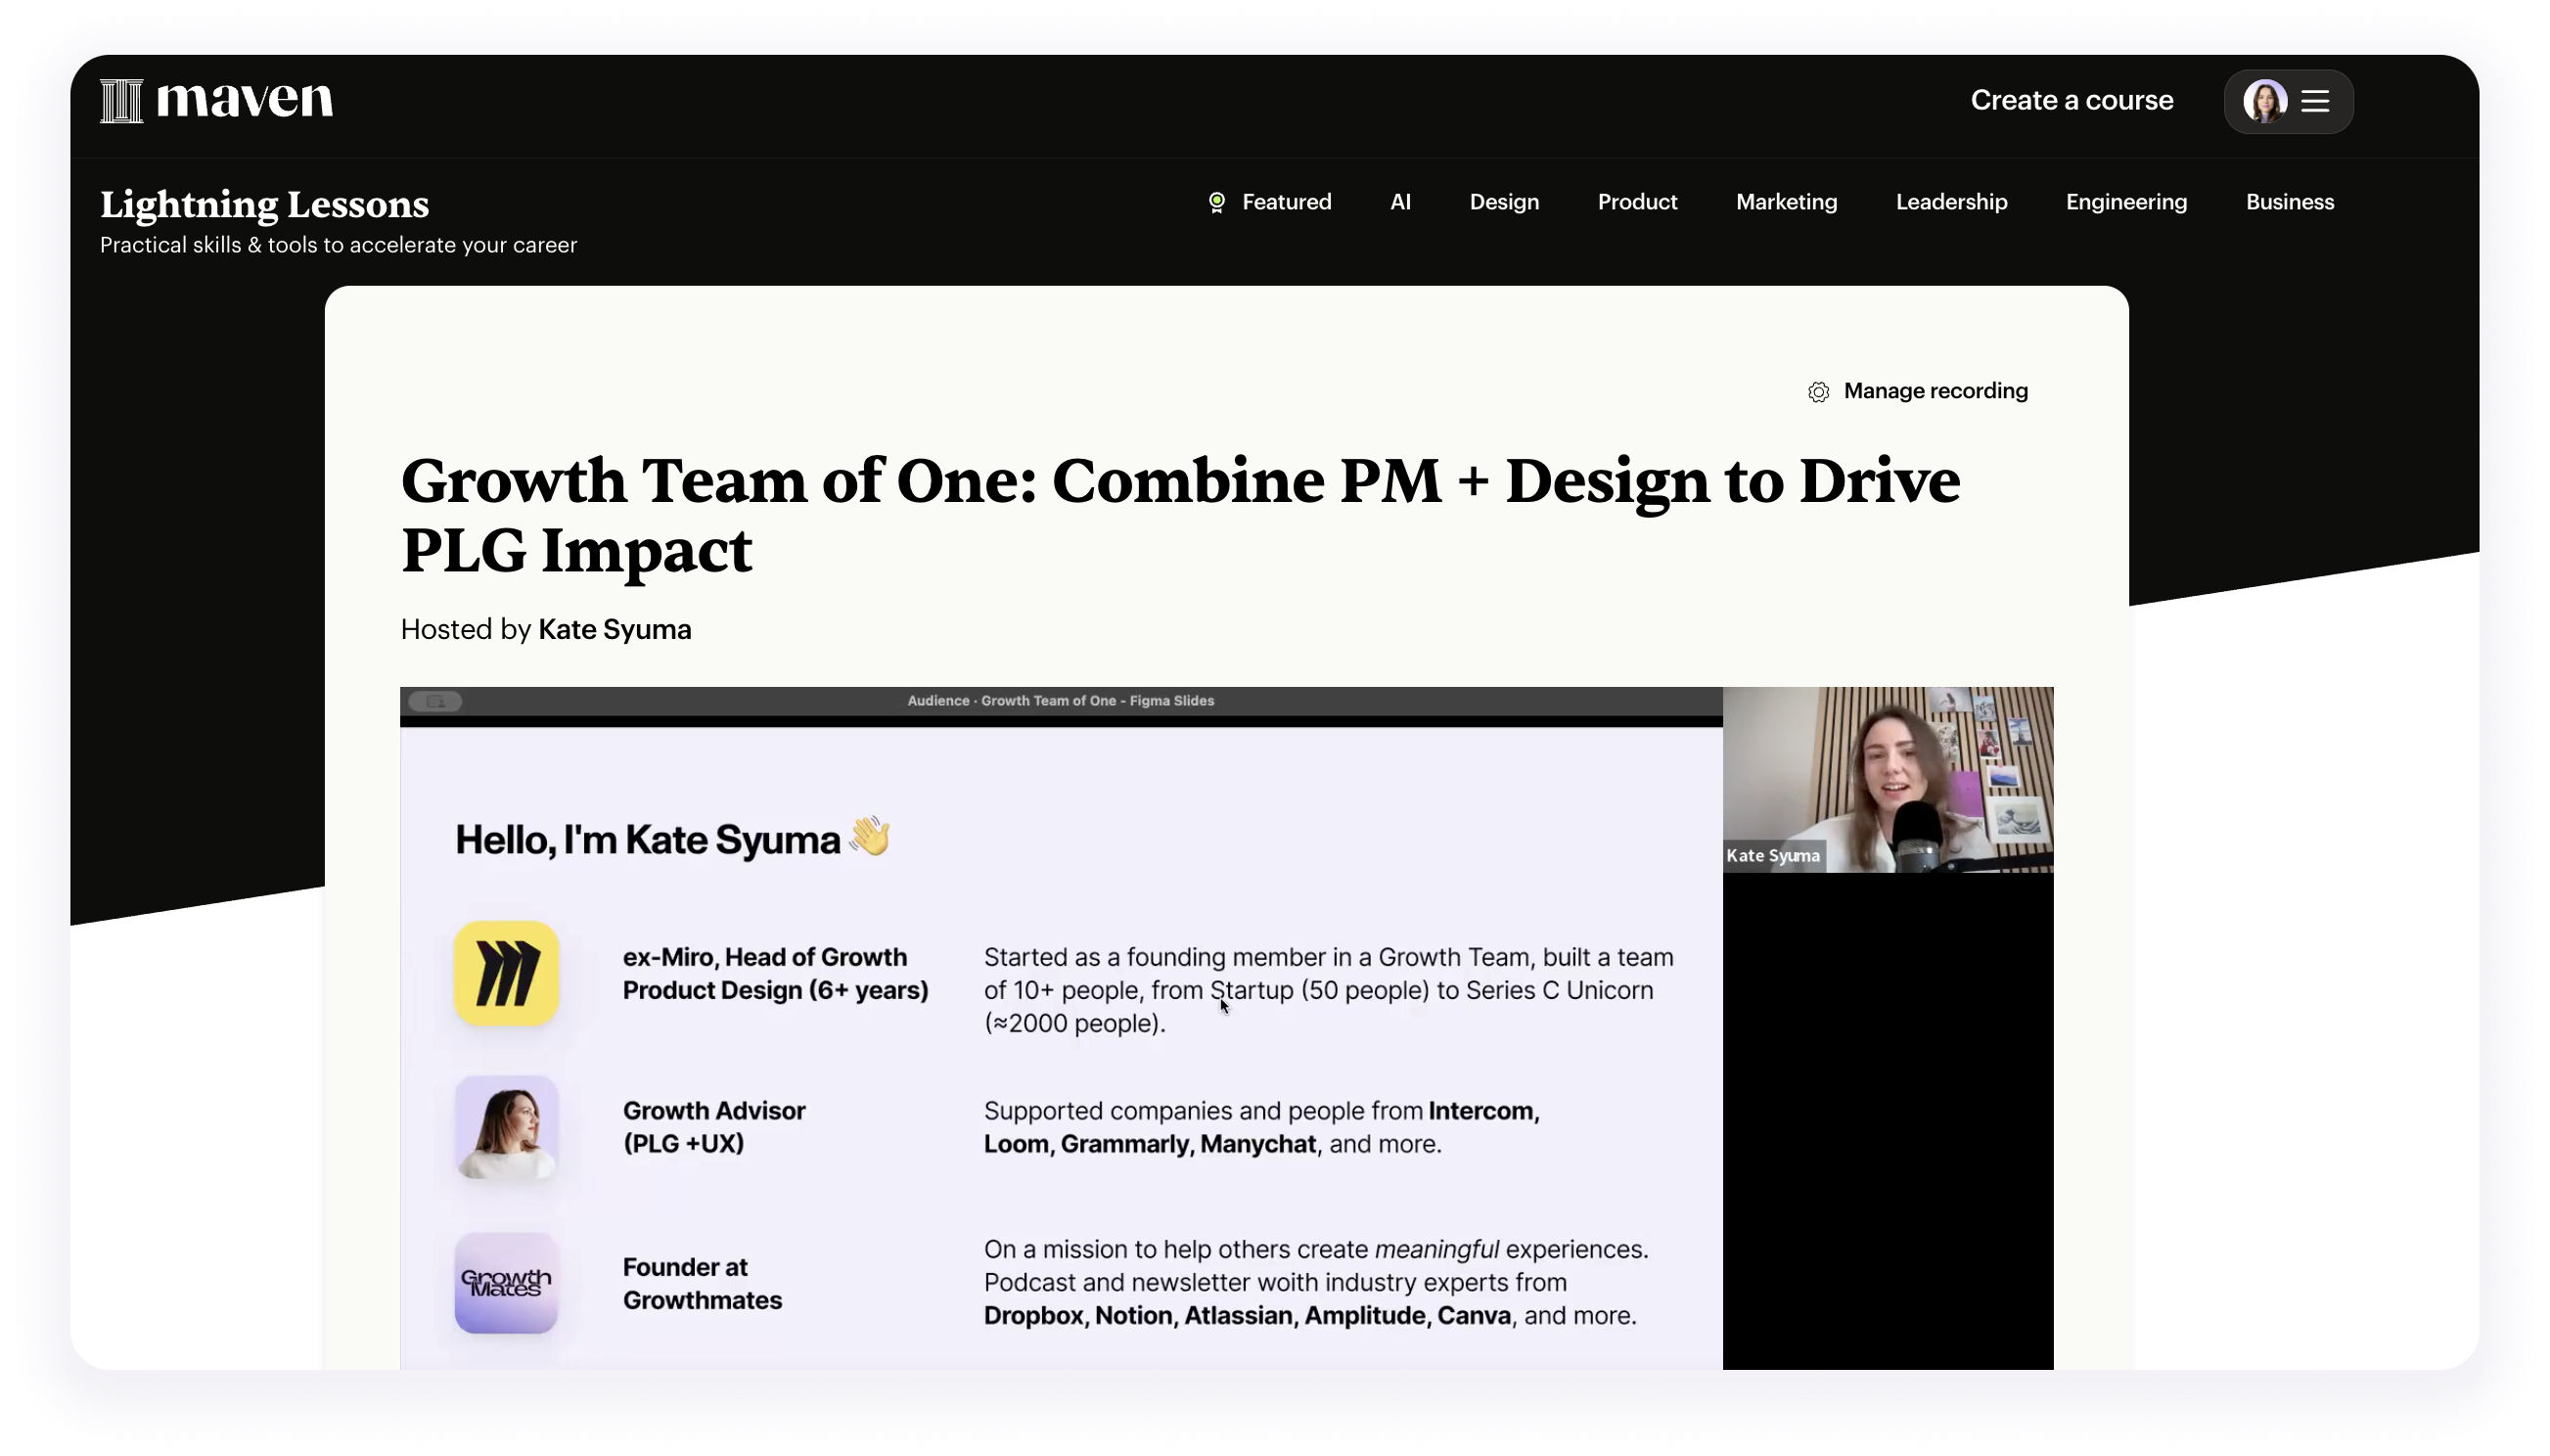Click the Featured ribbon badge icon
The image size is (2550, 1456).
click(1216, 203)
